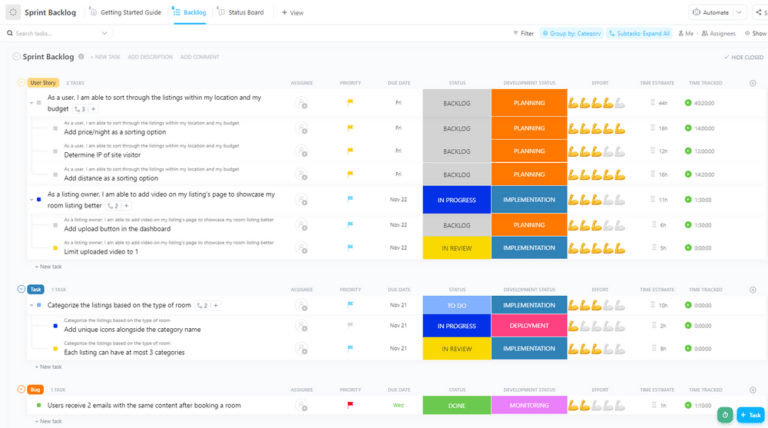Open the Getting Started Guide tab
This screenshot has width=768, height=428.
pos(126,13)
